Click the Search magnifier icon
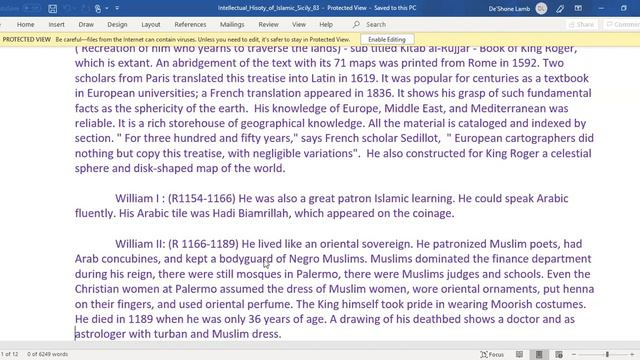 356,24
